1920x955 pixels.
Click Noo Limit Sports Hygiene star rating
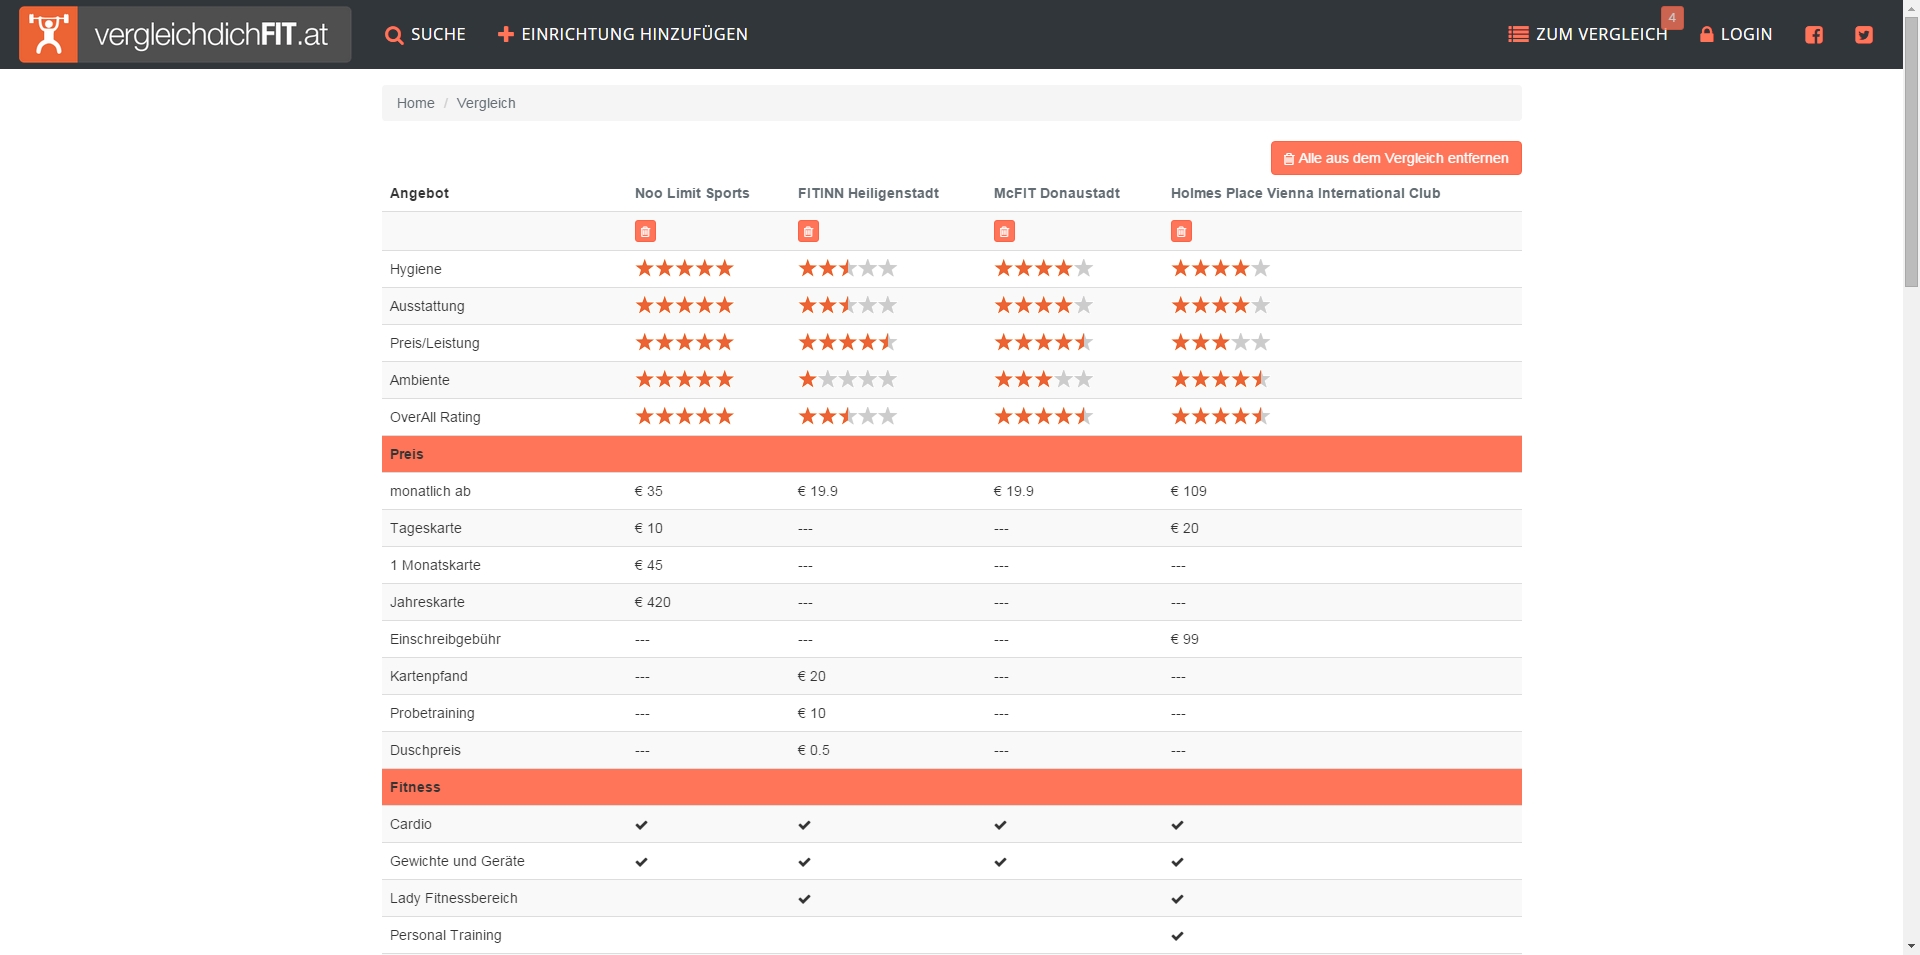685,269
